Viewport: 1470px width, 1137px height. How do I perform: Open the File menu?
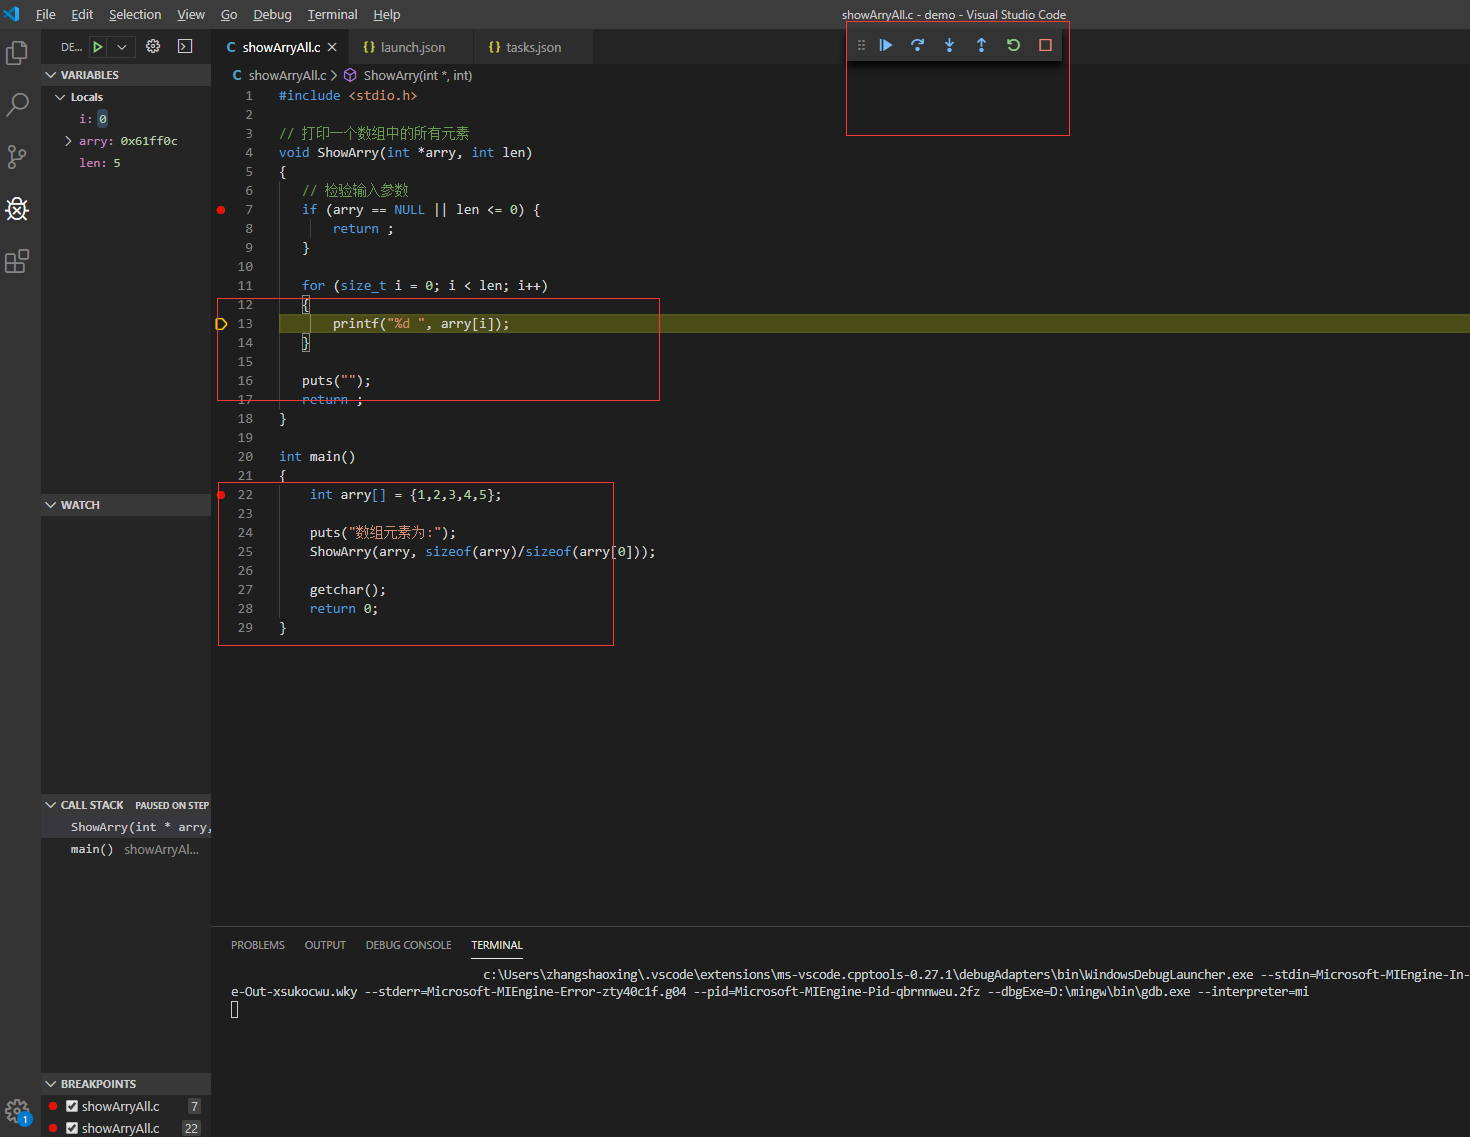(x=46, y=15)
